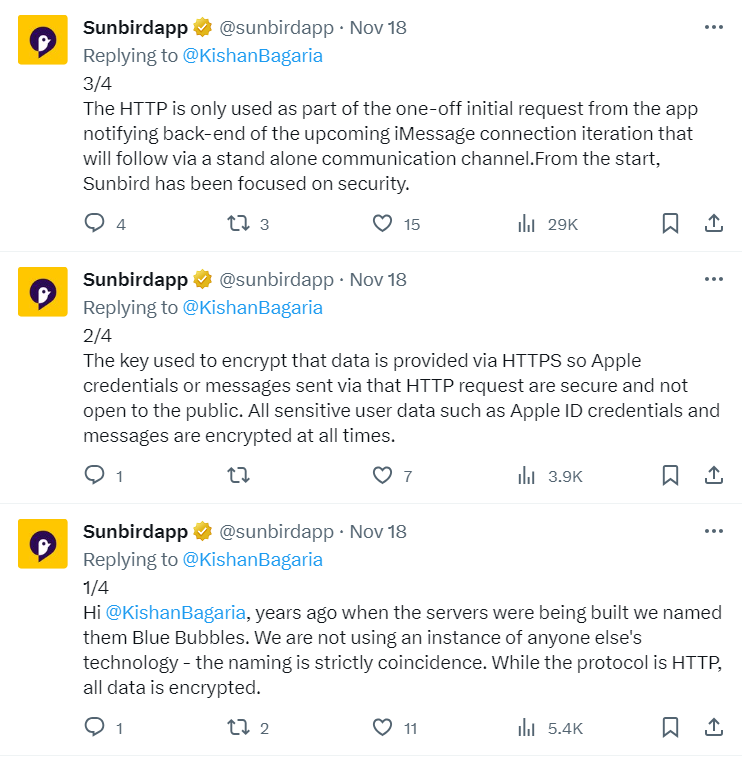Repost the 2/4 tweet
This screenshot has height=759, width=742.
(238, 476)
